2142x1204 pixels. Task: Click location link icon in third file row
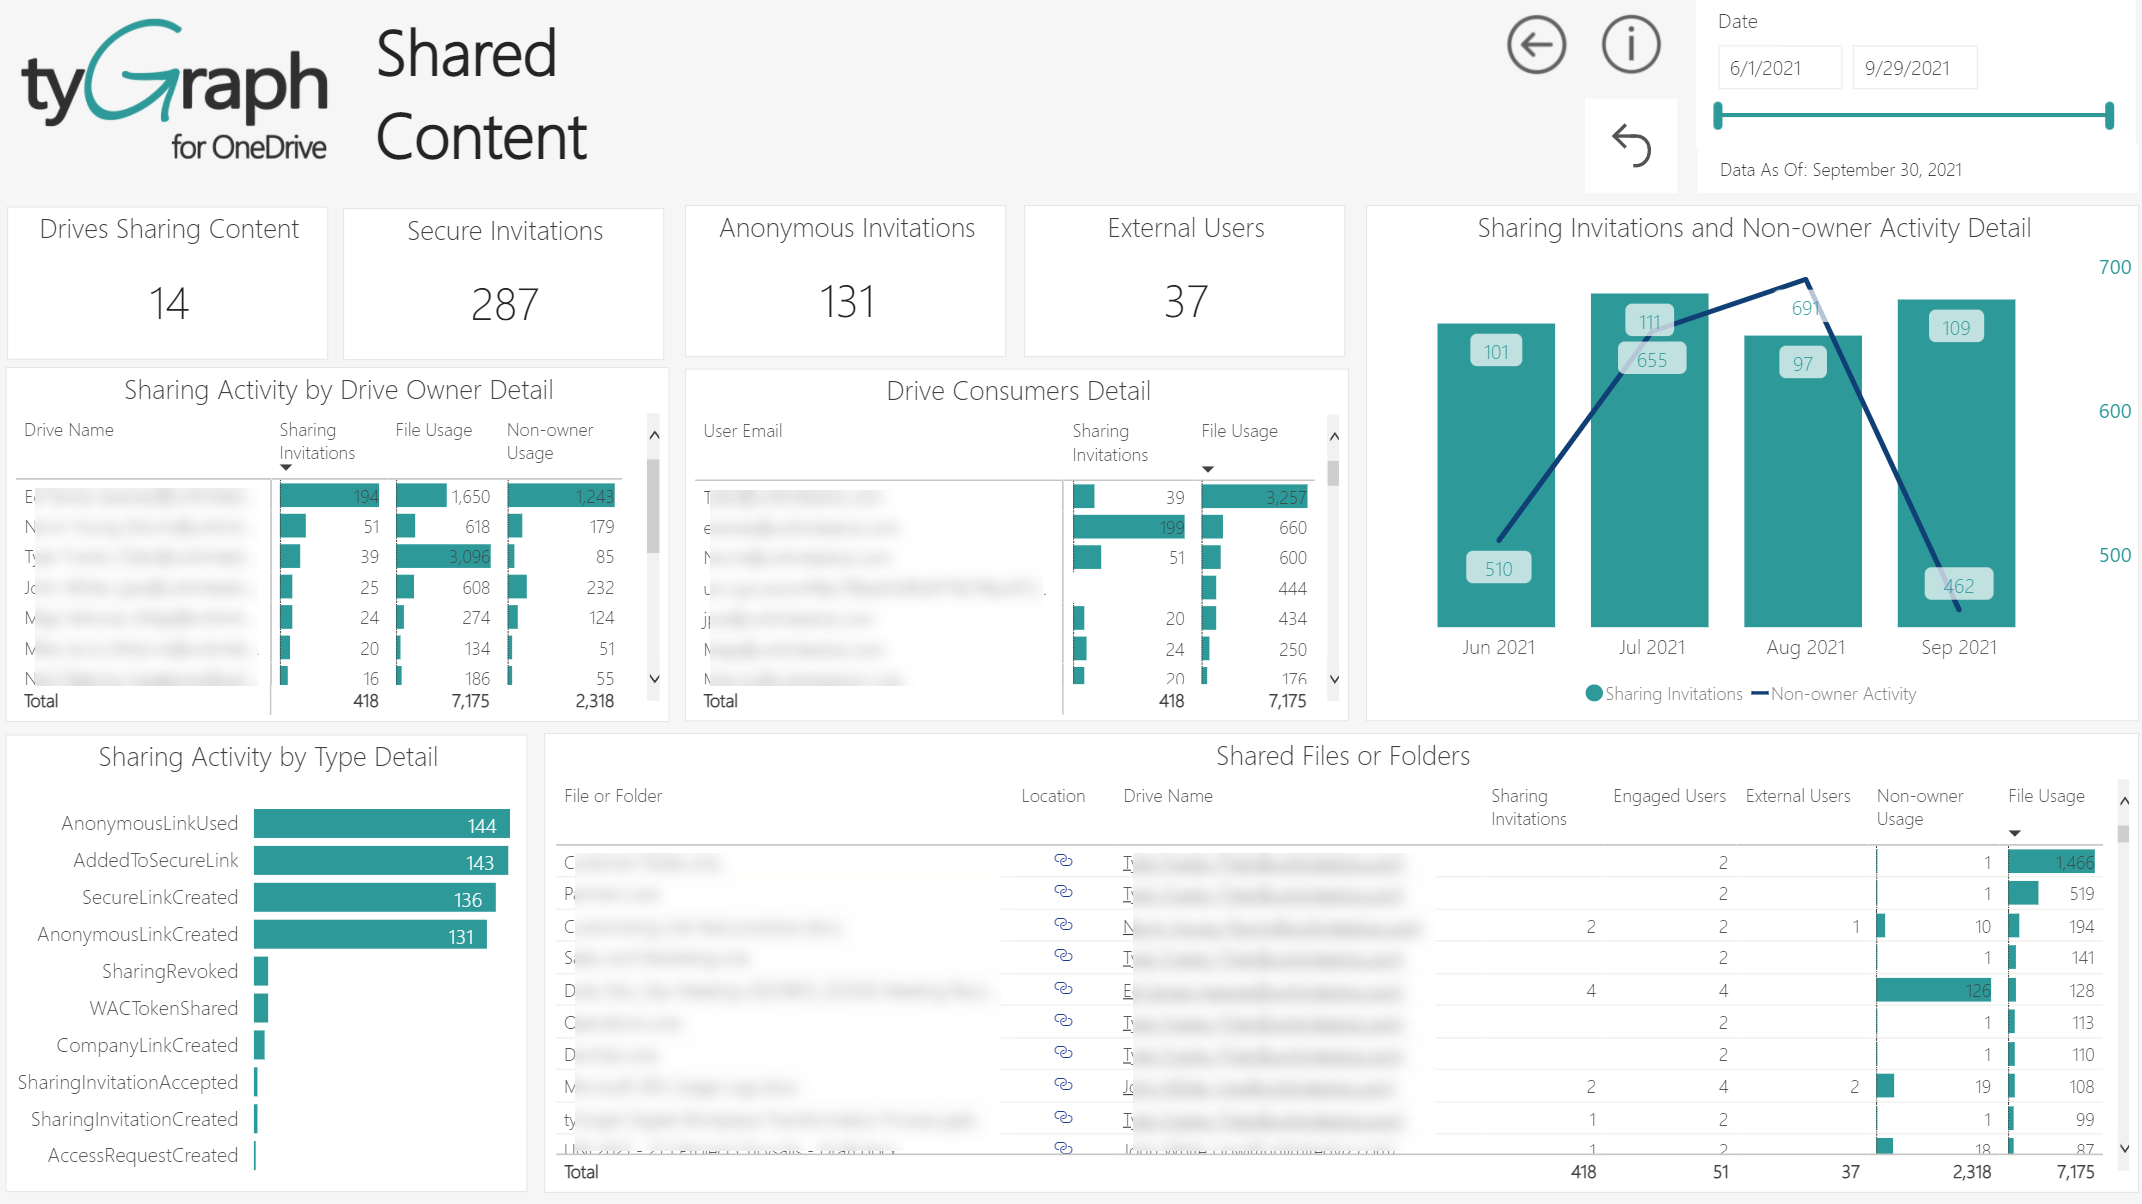click(1063, 924)
